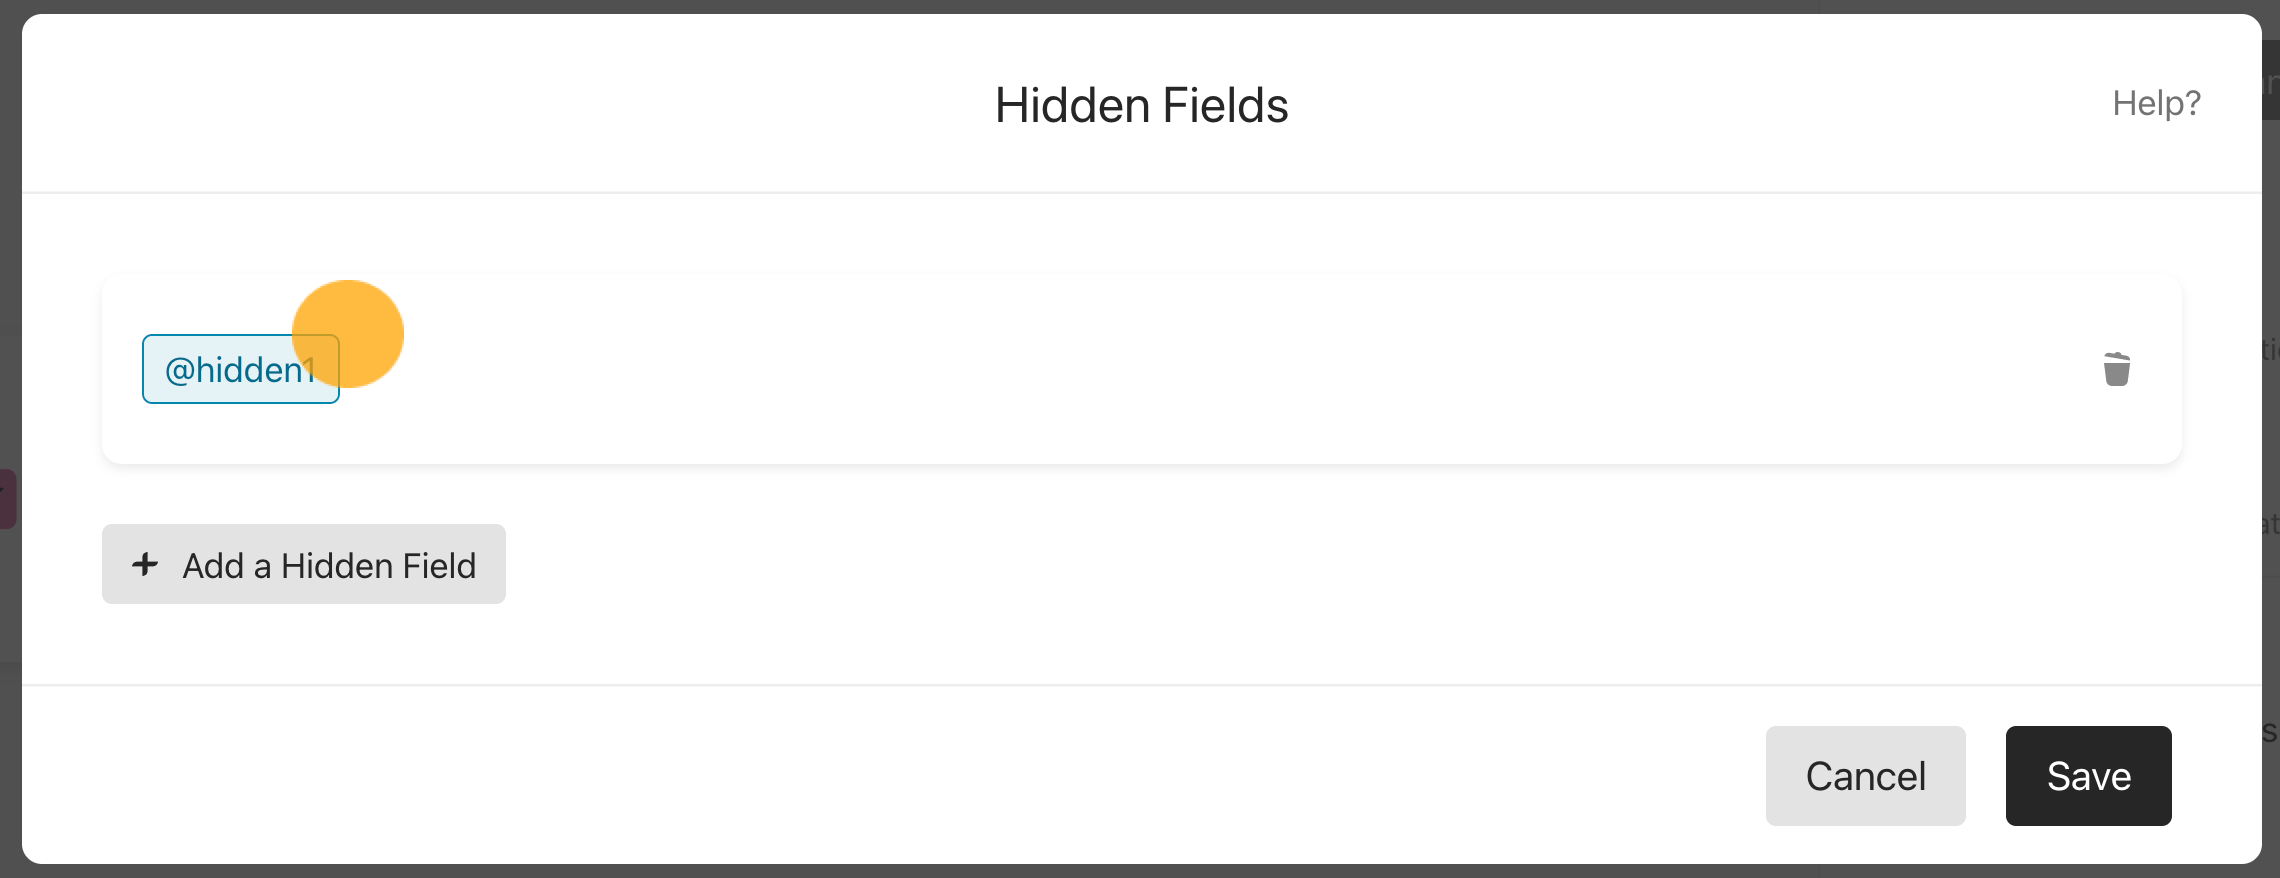
Task: Click the orange highlight circle near @hidden1
Action: (x=348, y=334)
